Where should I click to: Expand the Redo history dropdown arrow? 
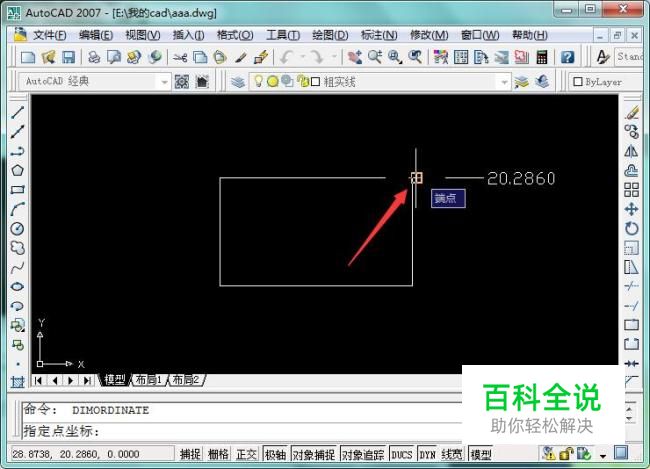point(334,57)
